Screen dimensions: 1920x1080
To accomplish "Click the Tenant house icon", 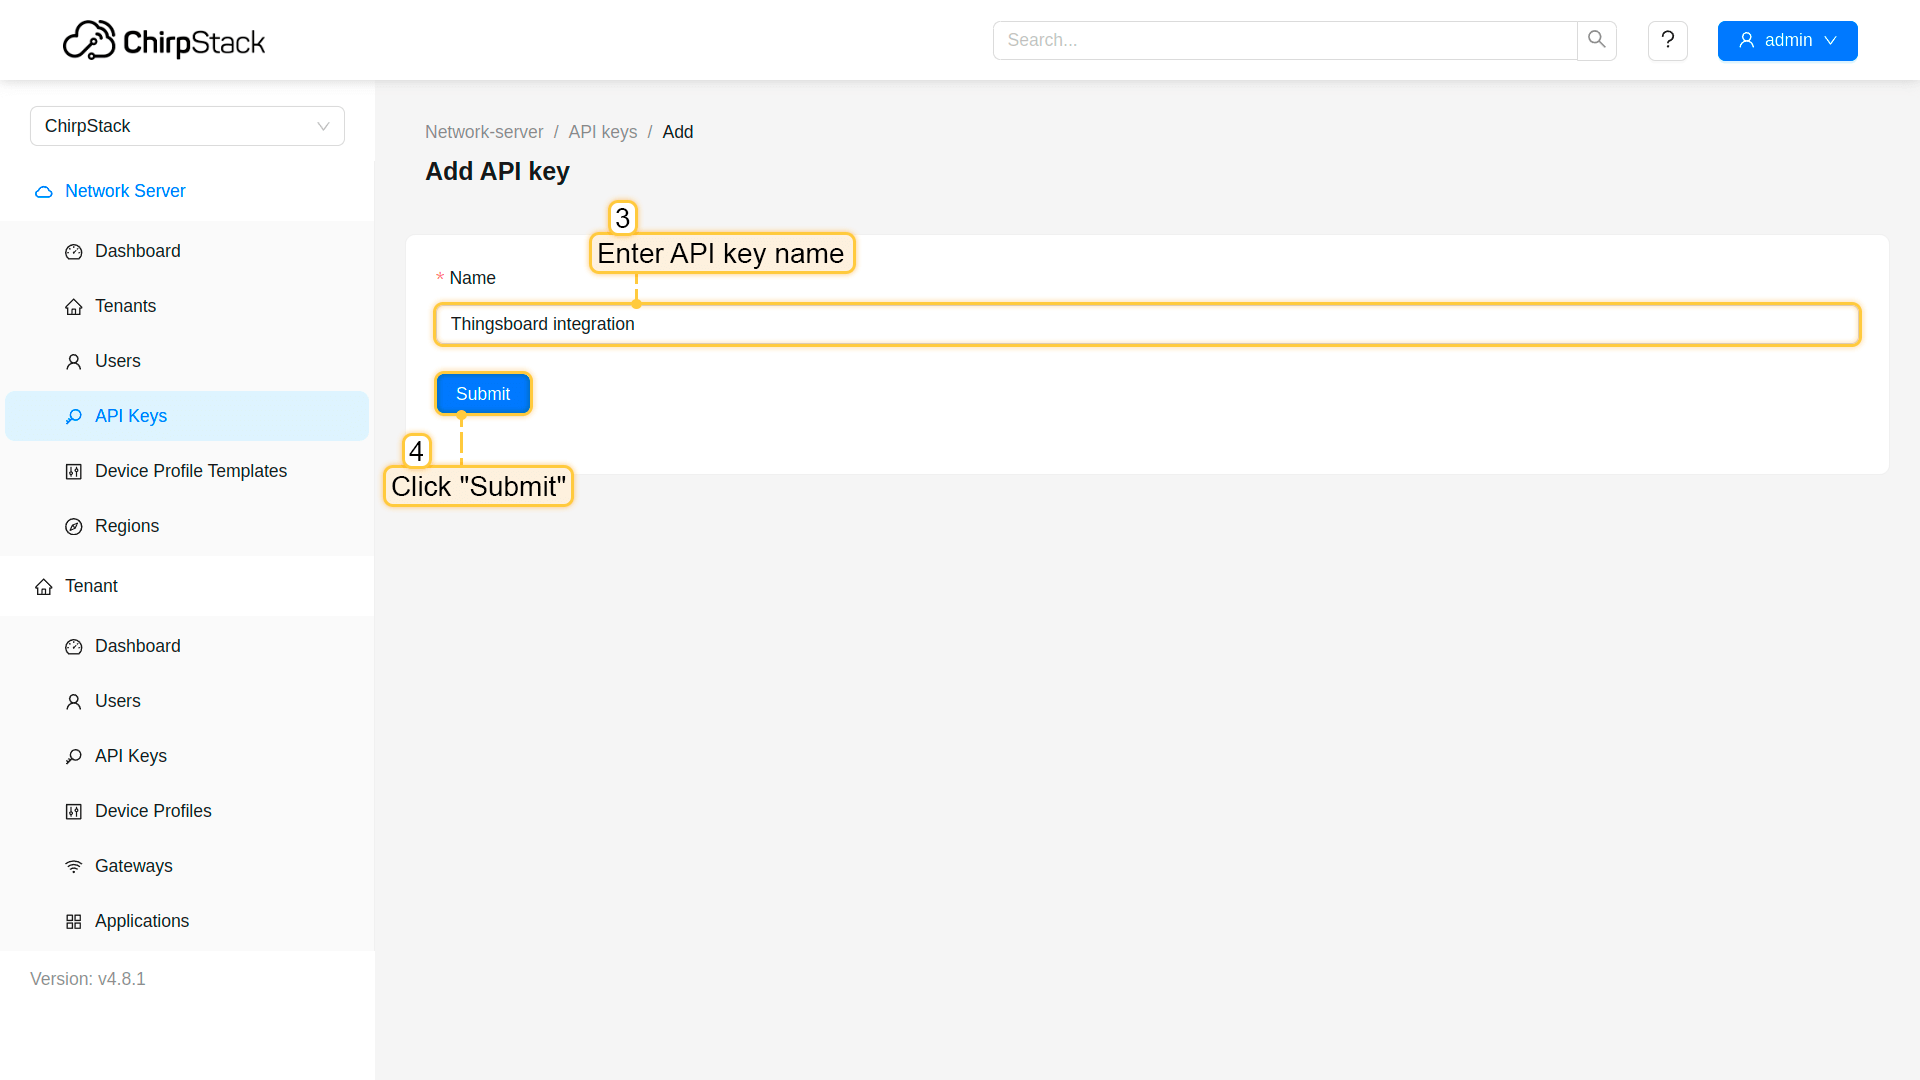I will point(44,587).
